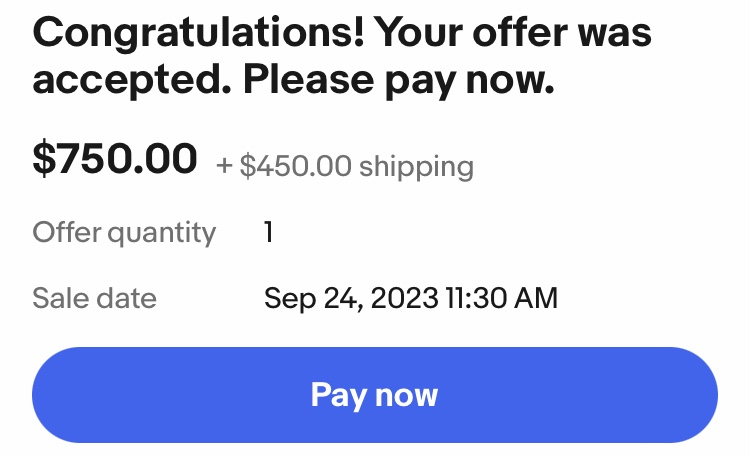Viewport: 750px width, 456px height.
Task: Click the word 'shipping' beside the price
Action: point(416,167)
